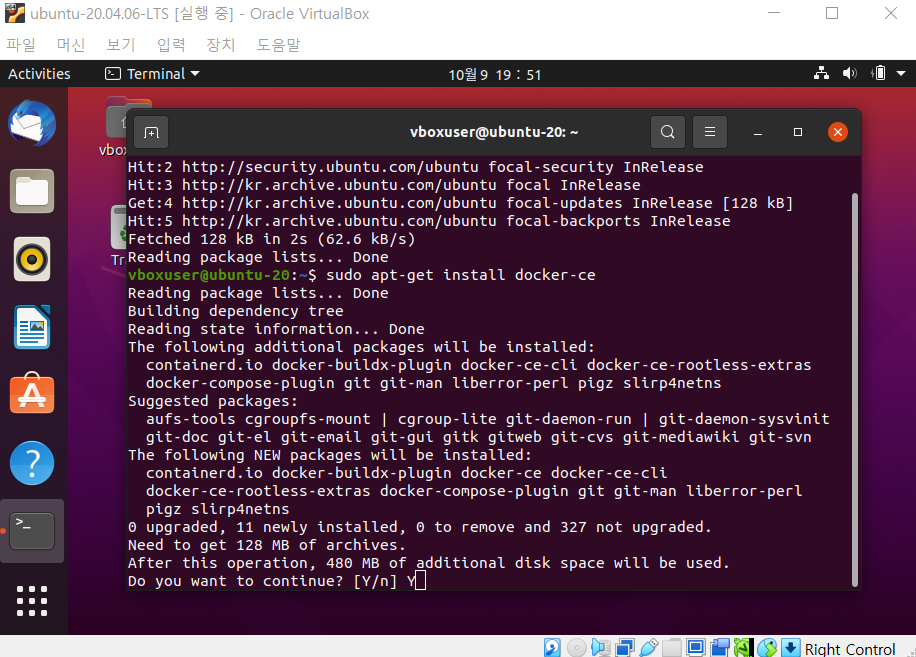Image resolution: width=916 pixels, height=657 pixels.
Task: Click the '0 upgraded, 11 newly installed' line
Action: coord(419,527)
